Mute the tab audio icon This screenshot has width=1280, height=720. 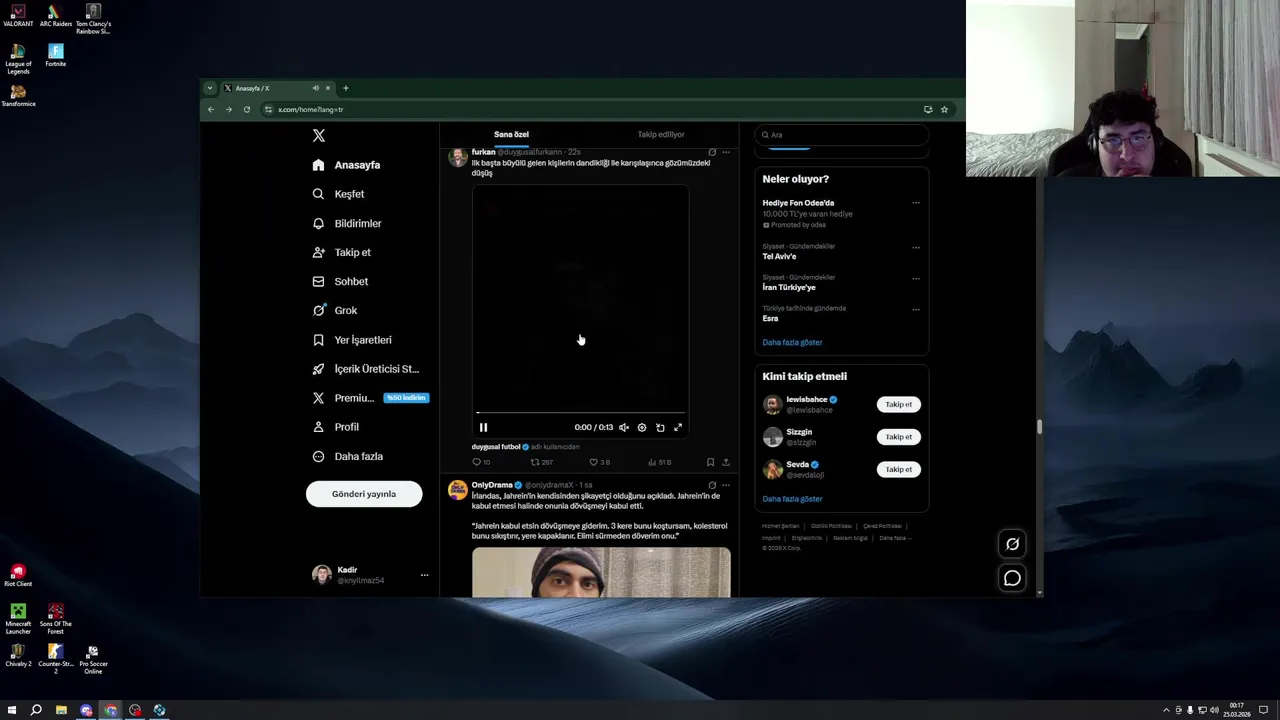tap(315, 88)
